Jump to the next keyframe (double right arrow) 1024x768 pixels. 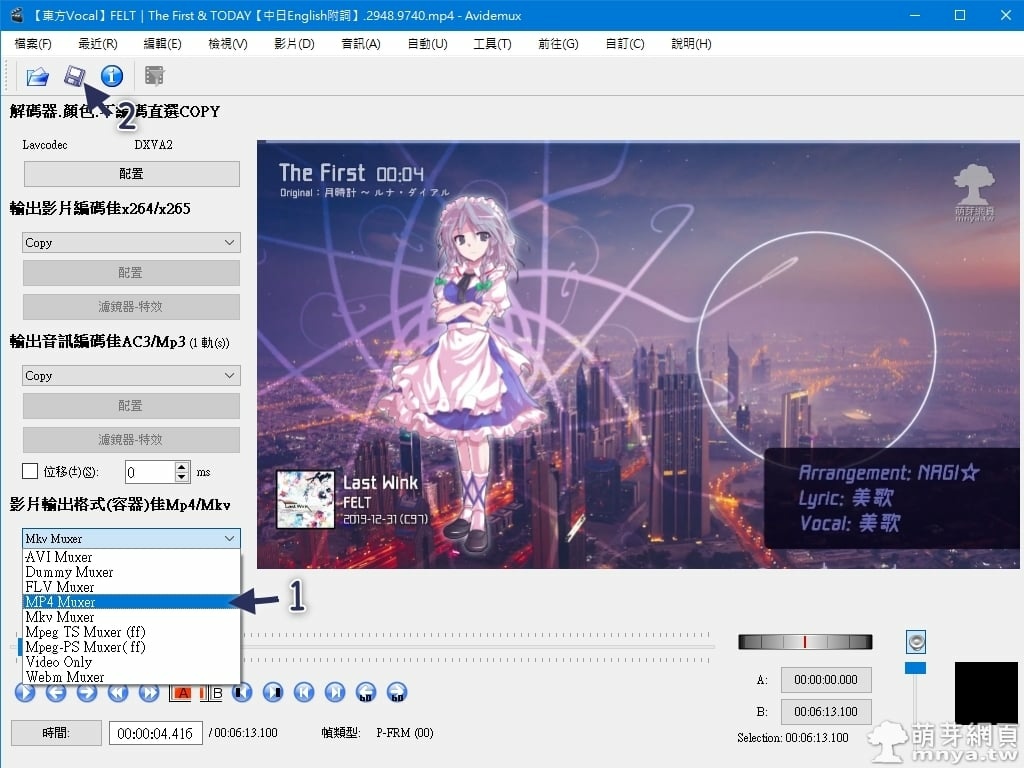tap(149, 692)
